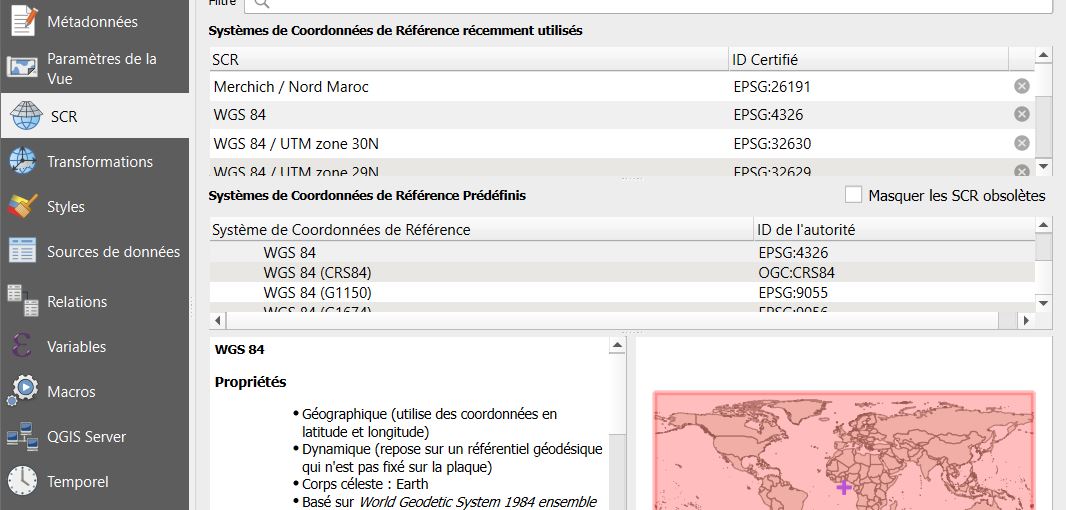Click recent list scrollbar down arrow
1066x510 pixels.
tap(1044, 167)
